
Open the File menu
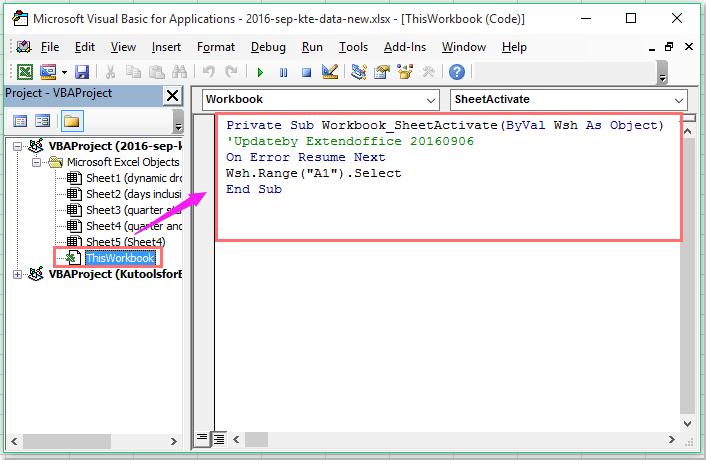pyautogui.click(x=50, y=47)
